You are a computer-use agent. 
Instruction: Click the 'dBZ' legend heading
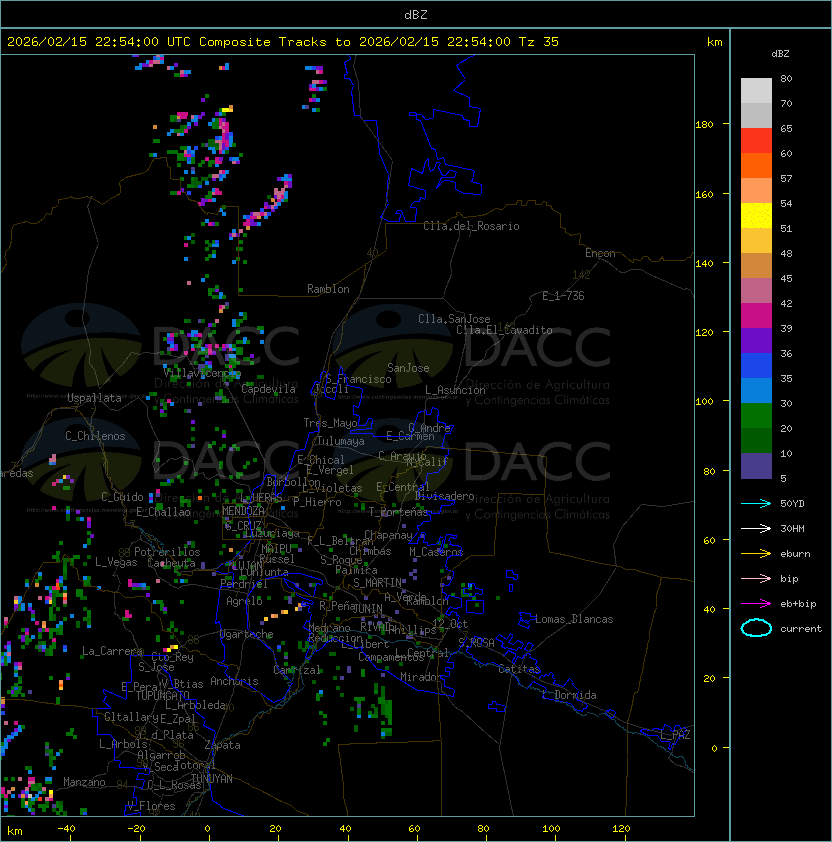780,54
